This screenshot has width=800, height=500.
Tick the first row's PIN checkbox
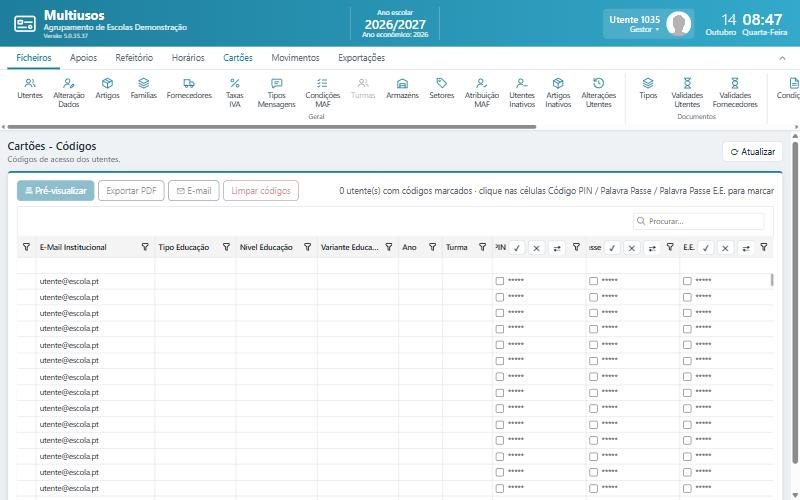[x=499, y=281]
